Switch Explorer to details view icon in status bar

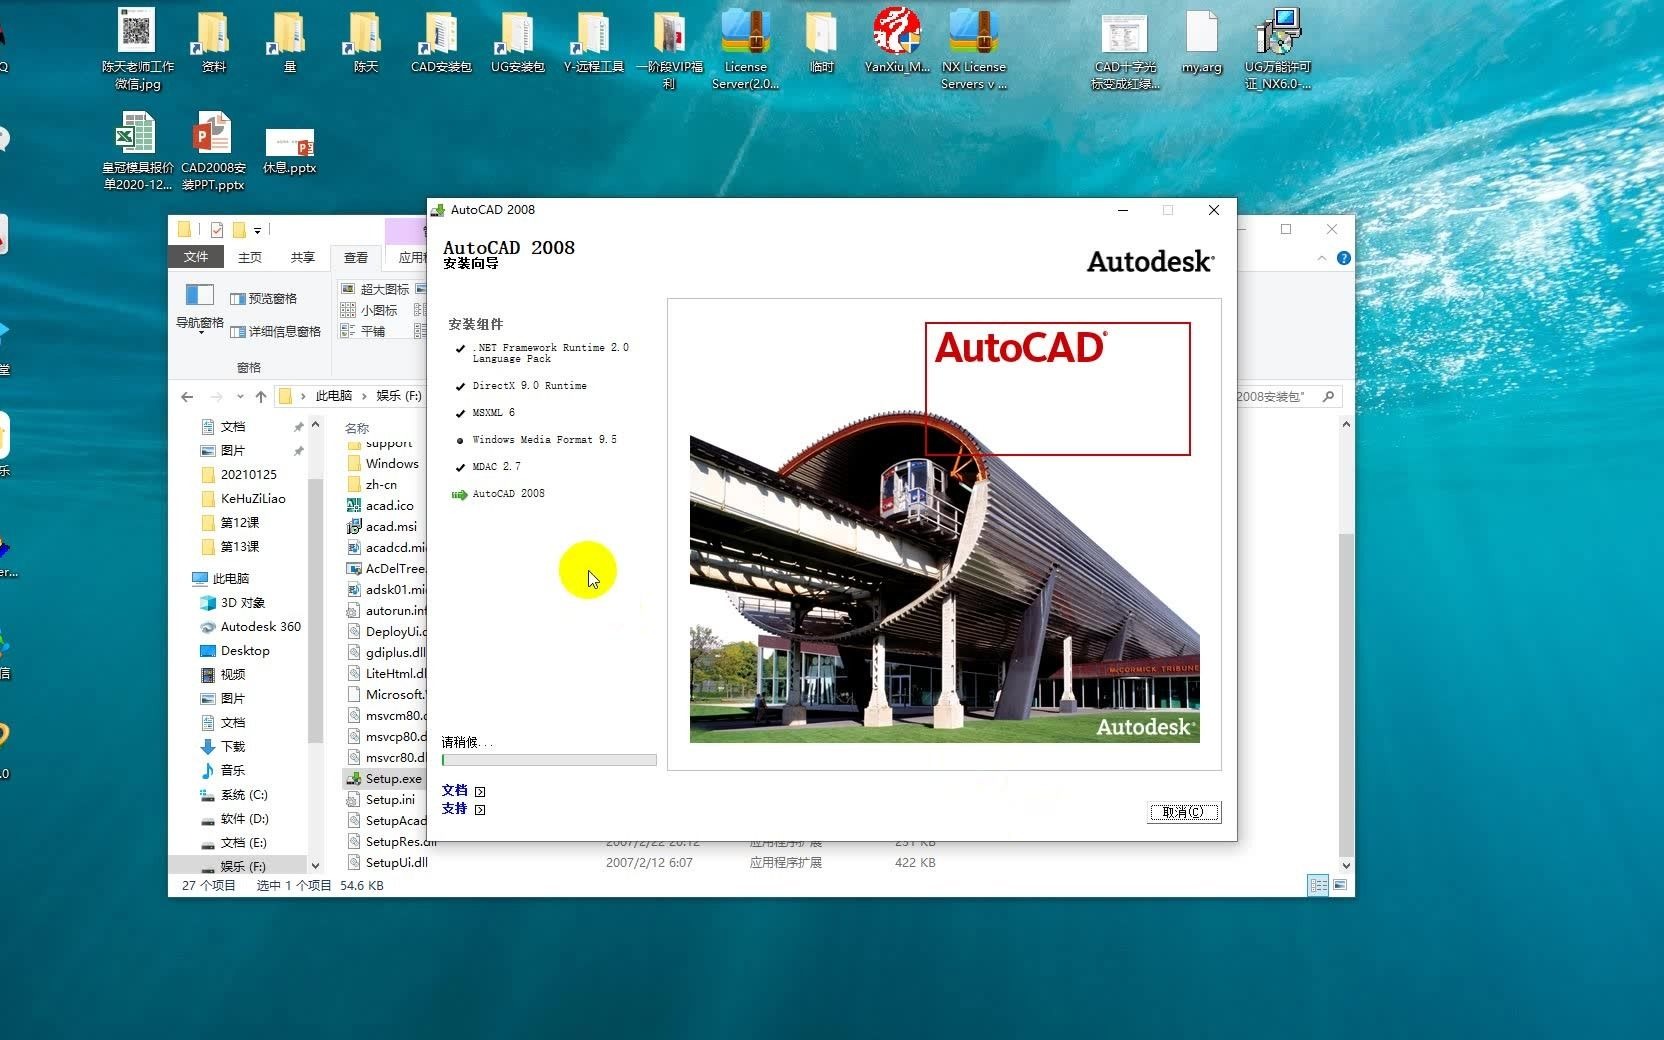[x=1318, y=885]
